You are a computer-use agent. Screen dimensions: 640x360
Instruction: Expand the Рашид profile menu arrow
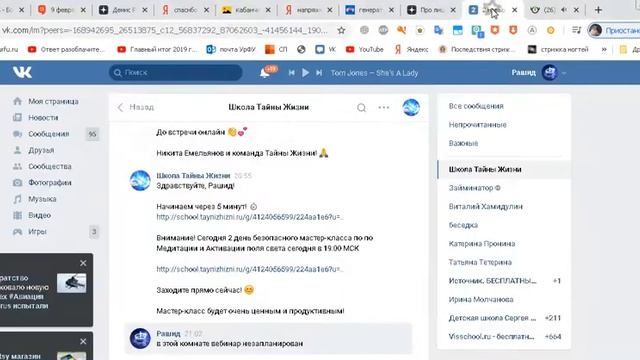[564, 73]
